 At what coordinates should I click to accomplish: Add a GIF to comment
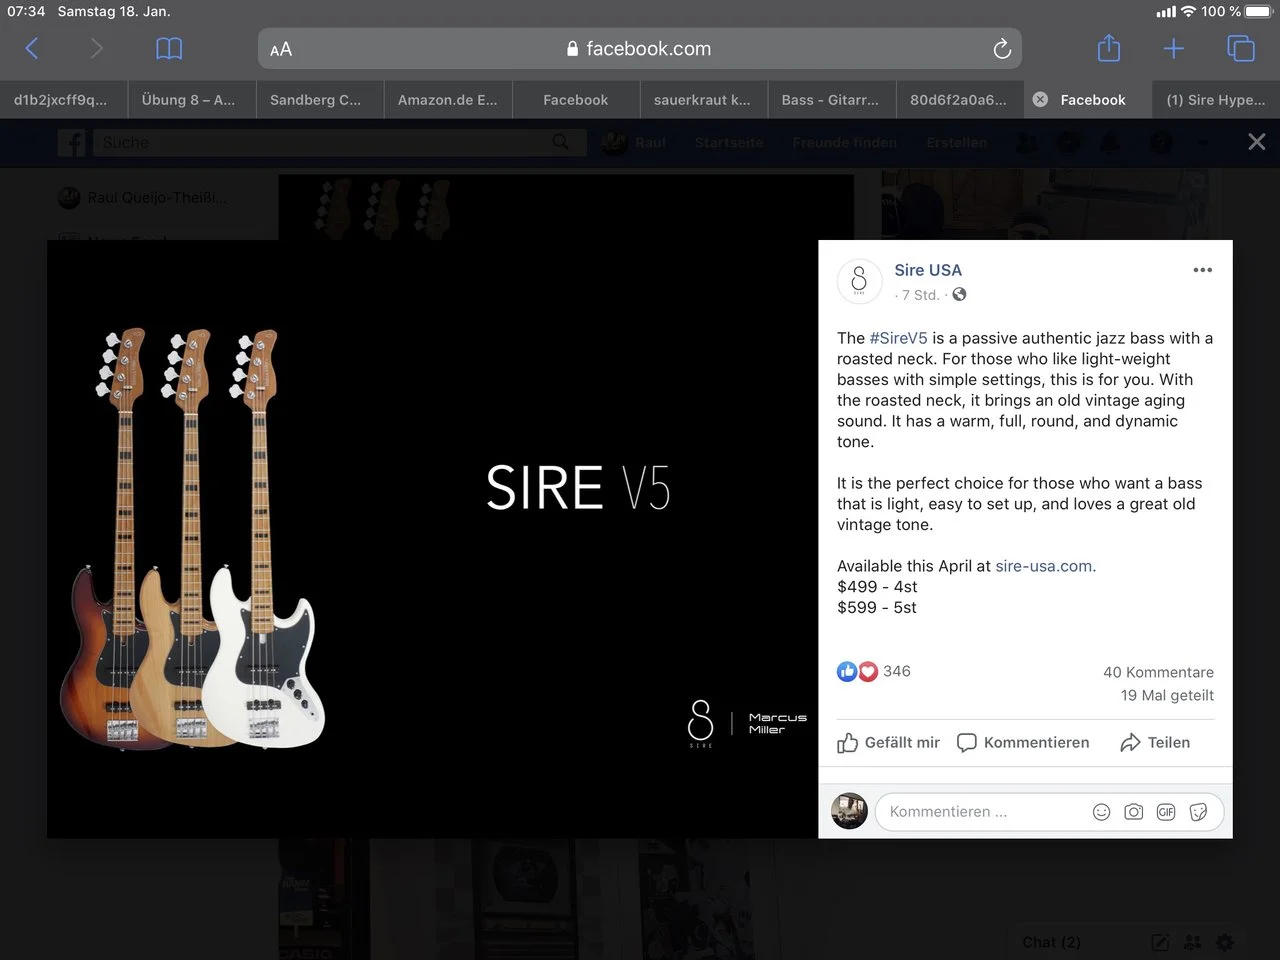pos(1166,812)
